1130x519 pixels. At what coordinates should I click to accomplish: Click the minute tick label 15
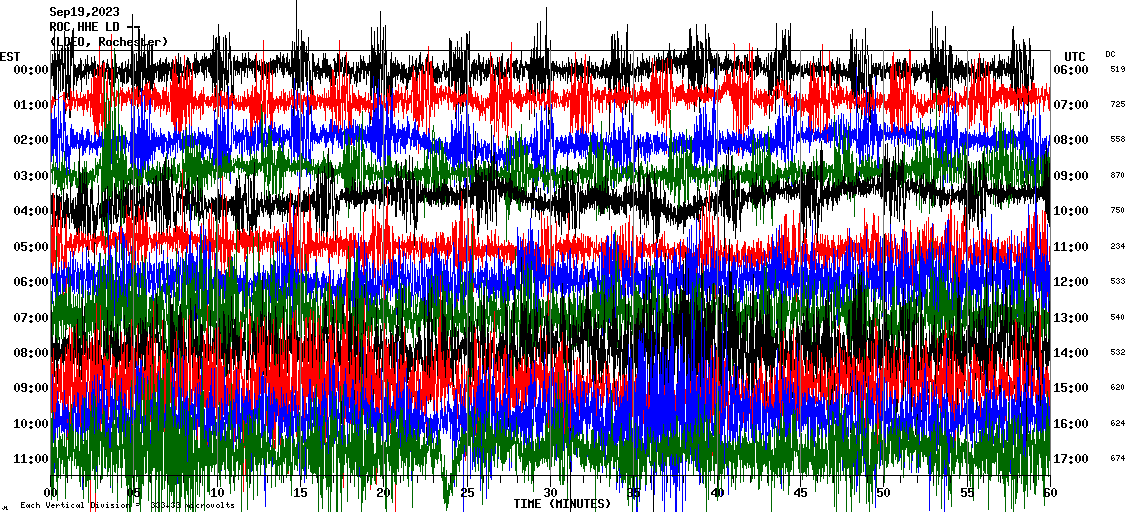click(x=301, y=493)
